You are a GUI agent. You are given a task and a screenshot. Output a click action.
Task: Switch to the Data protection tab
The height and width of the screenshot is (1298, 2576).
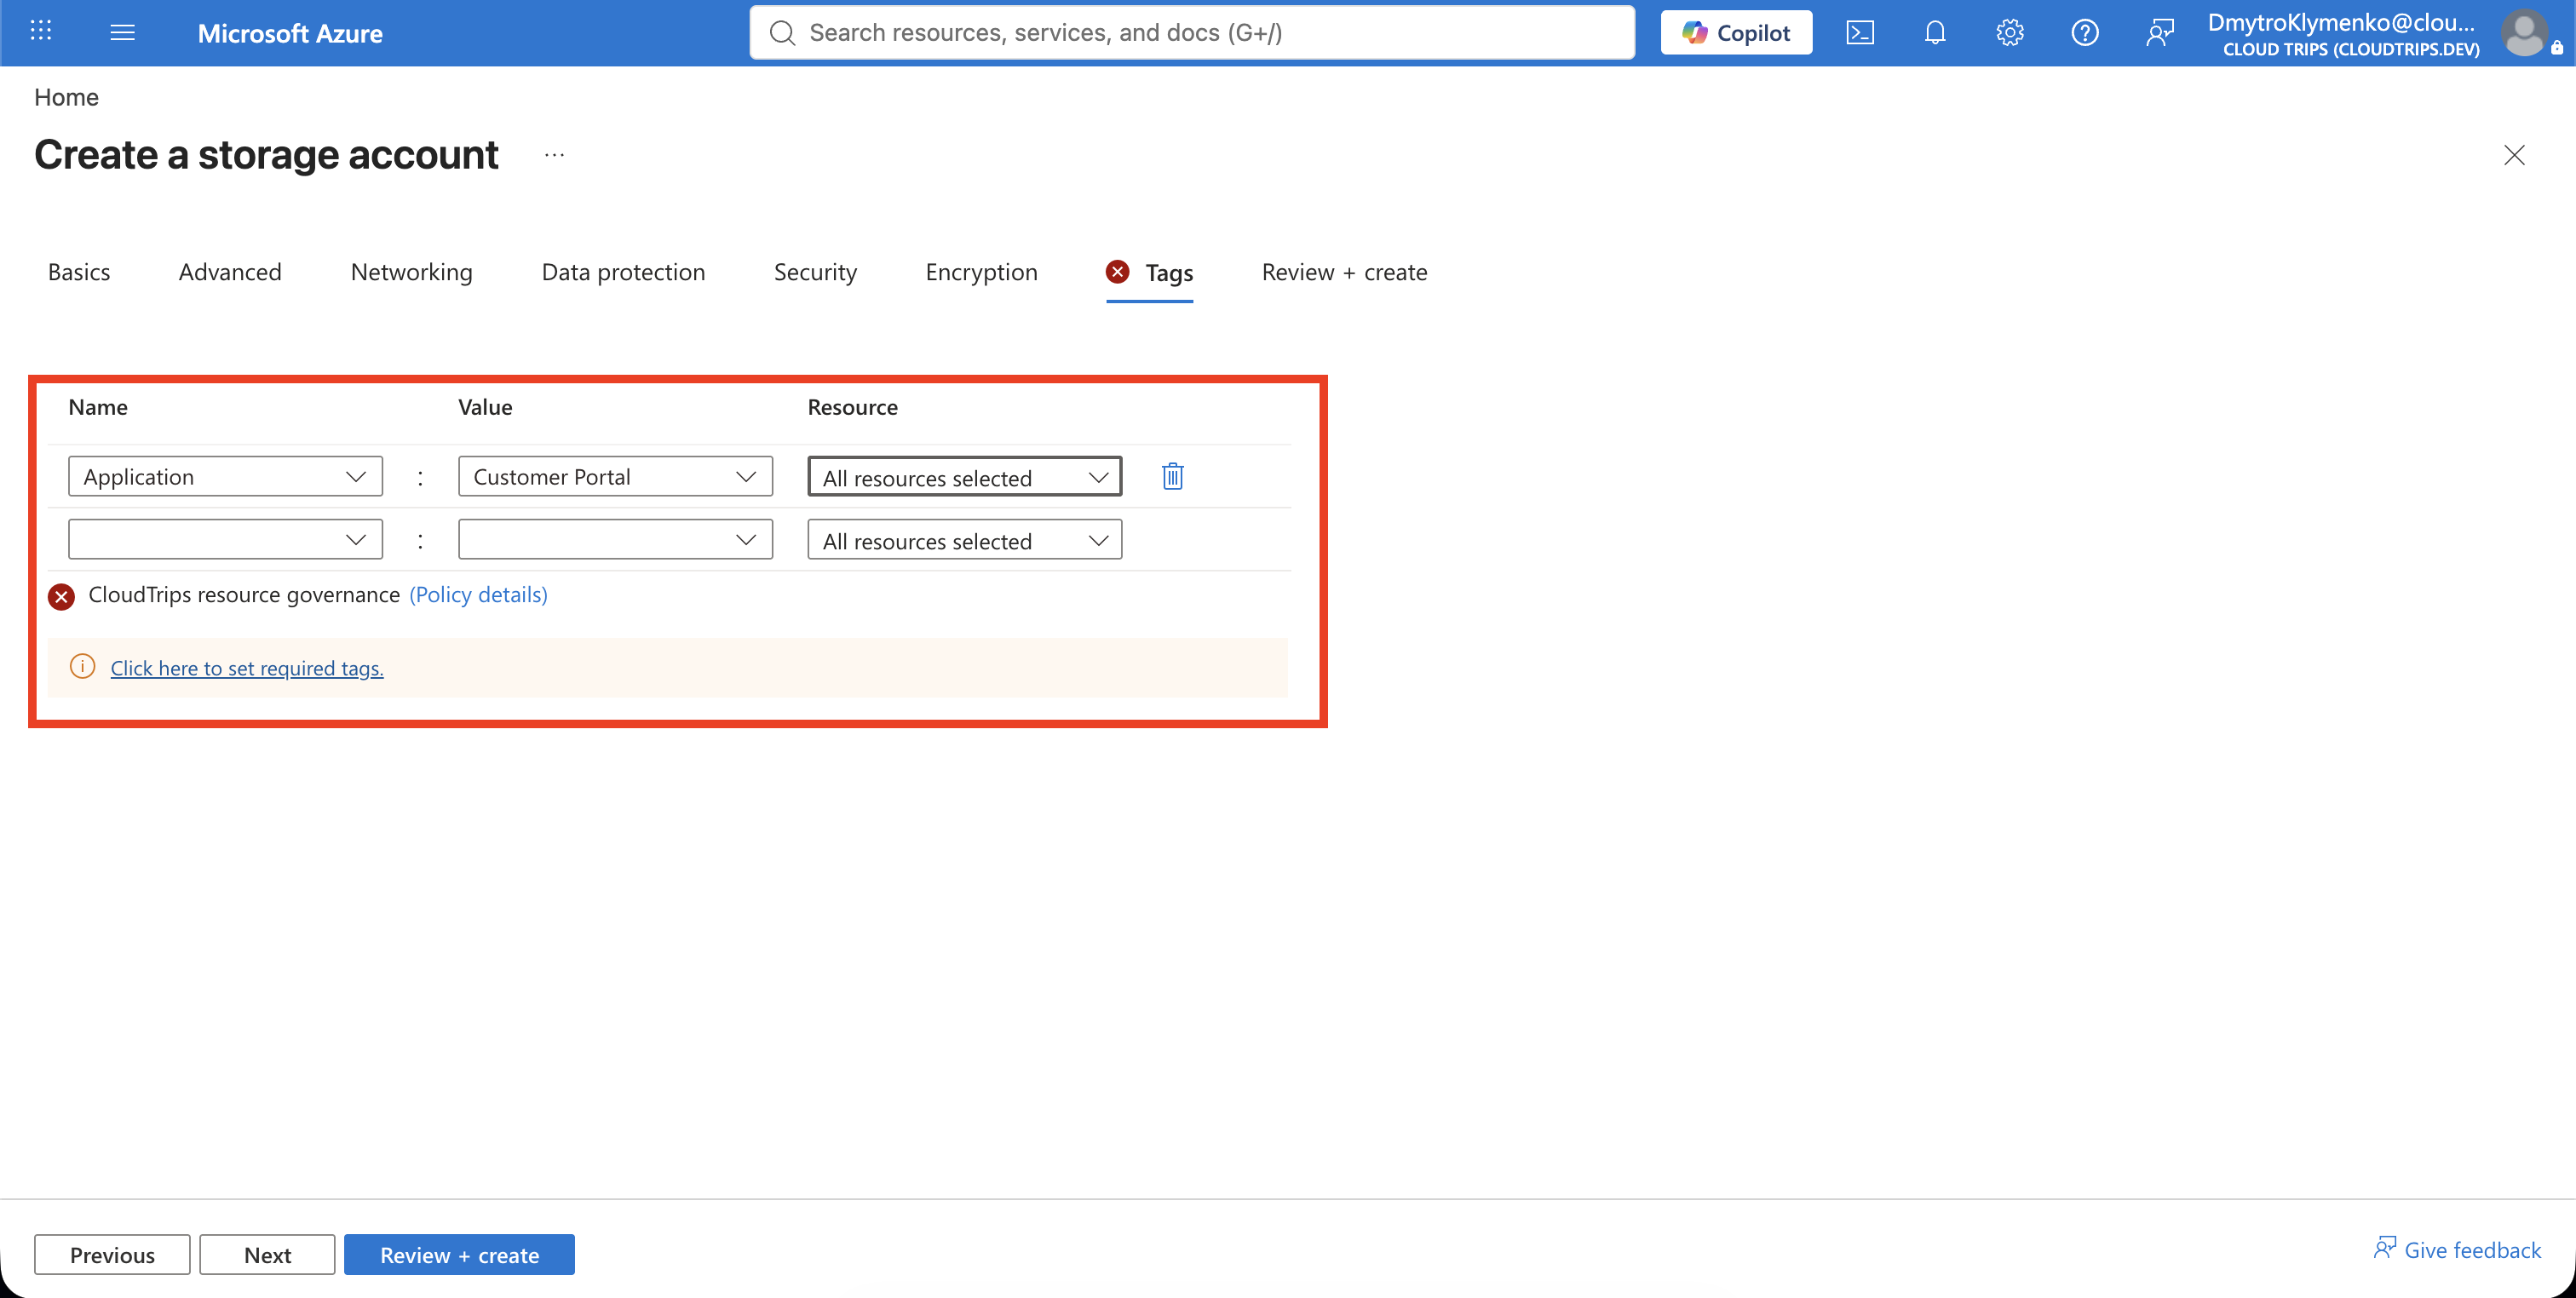click(x=623, y=272)
